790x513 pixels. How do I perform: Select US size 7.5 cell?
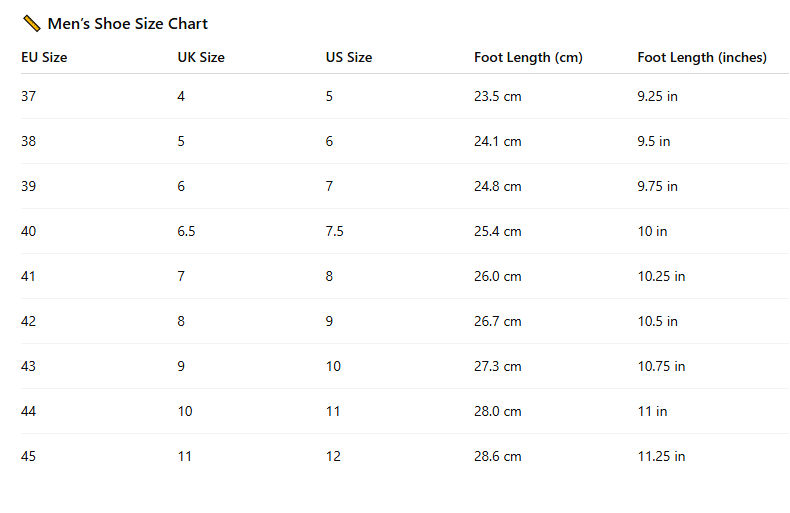point(335,231)
